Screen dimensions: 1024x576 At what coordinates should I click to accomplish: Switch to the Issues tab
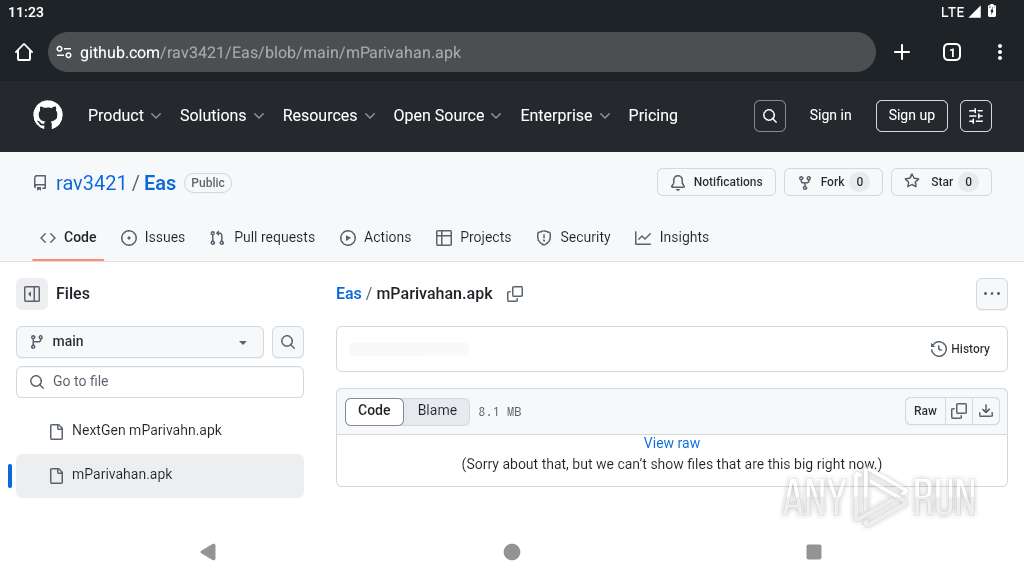coord(153,238)
